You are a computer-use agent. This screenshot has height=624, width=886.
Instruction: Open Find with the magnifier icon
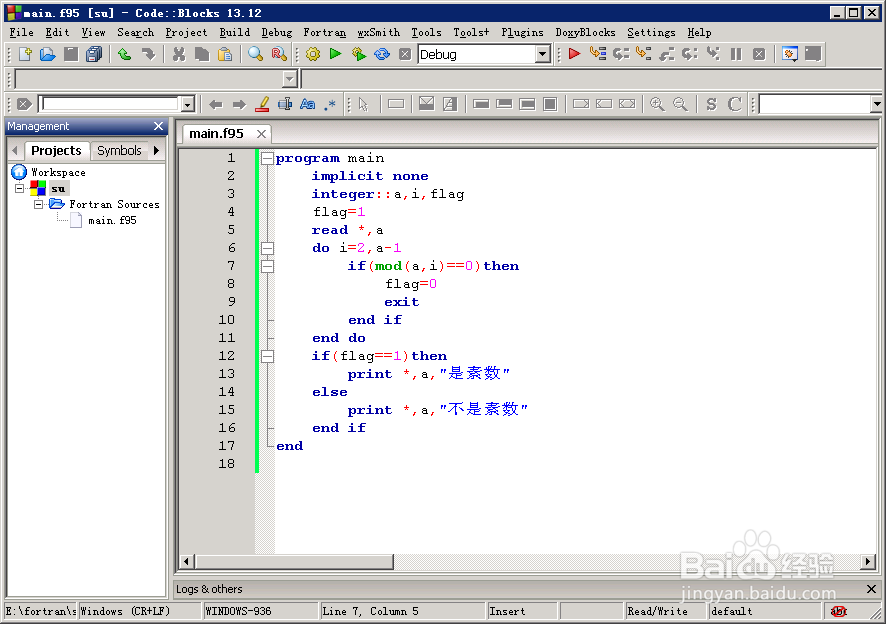255,54
